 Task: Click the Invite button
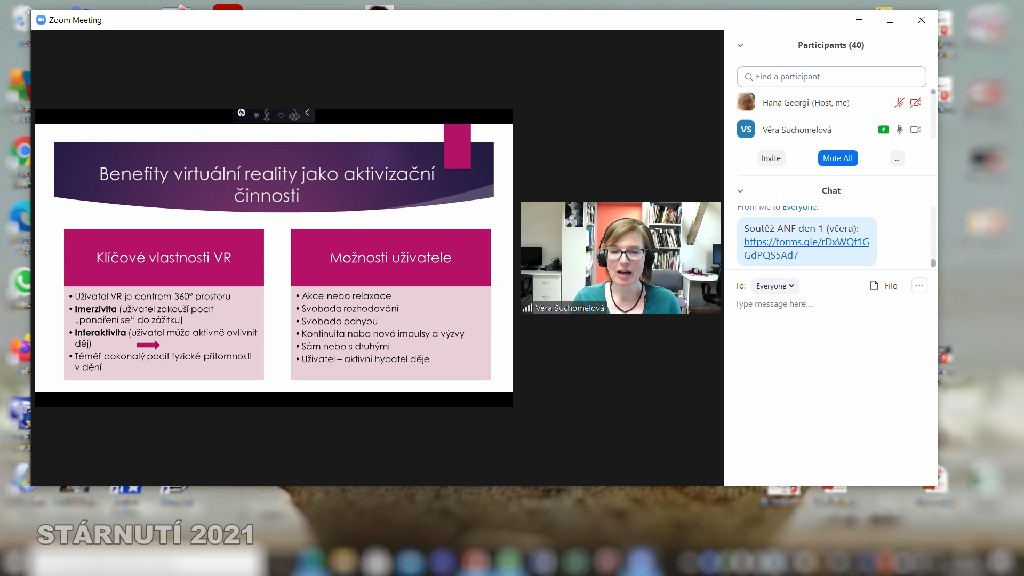tap(771, 158)
